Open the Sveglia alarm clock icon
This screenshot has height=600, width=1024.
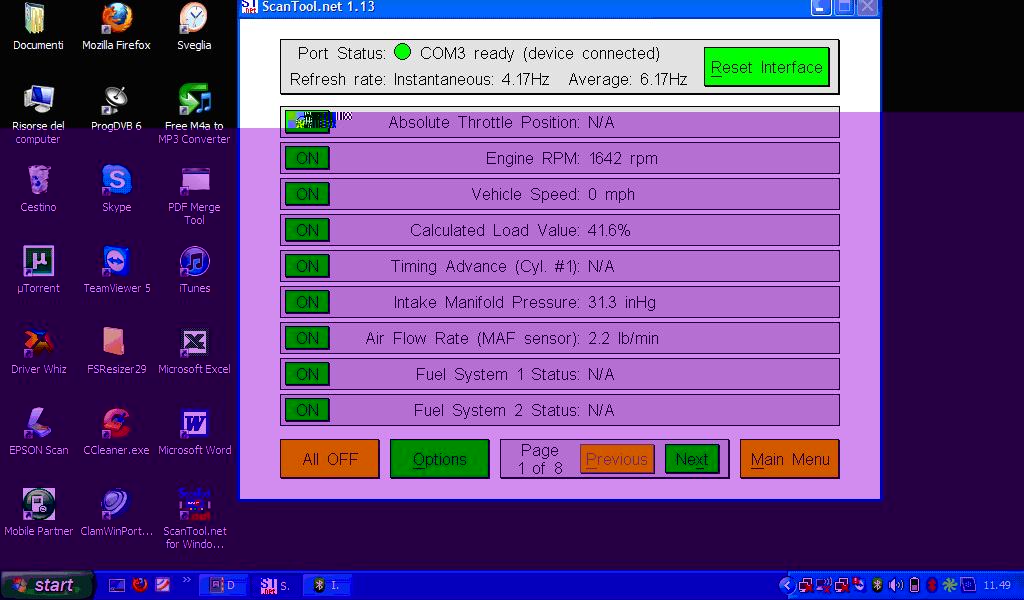194,27
